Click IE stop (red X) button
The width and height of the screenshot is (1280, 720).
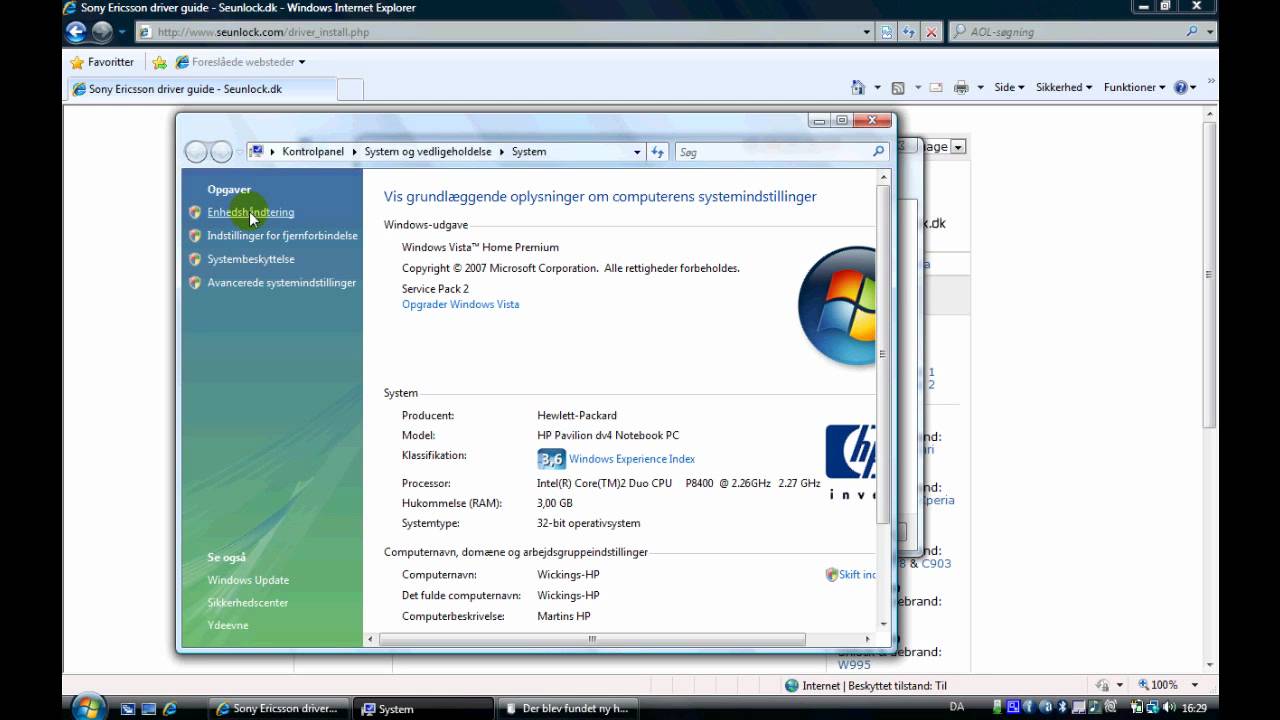coord(931,32)
